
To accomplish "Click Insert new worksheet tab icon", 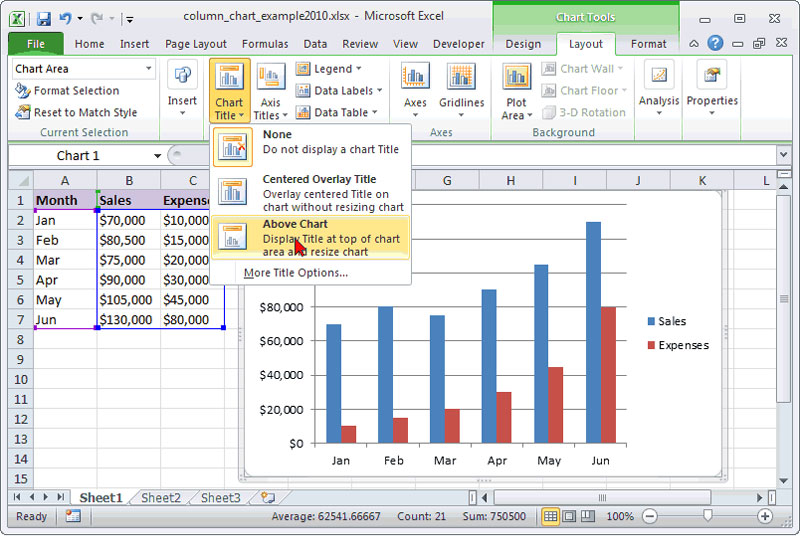I will click(x=268, y=497).
